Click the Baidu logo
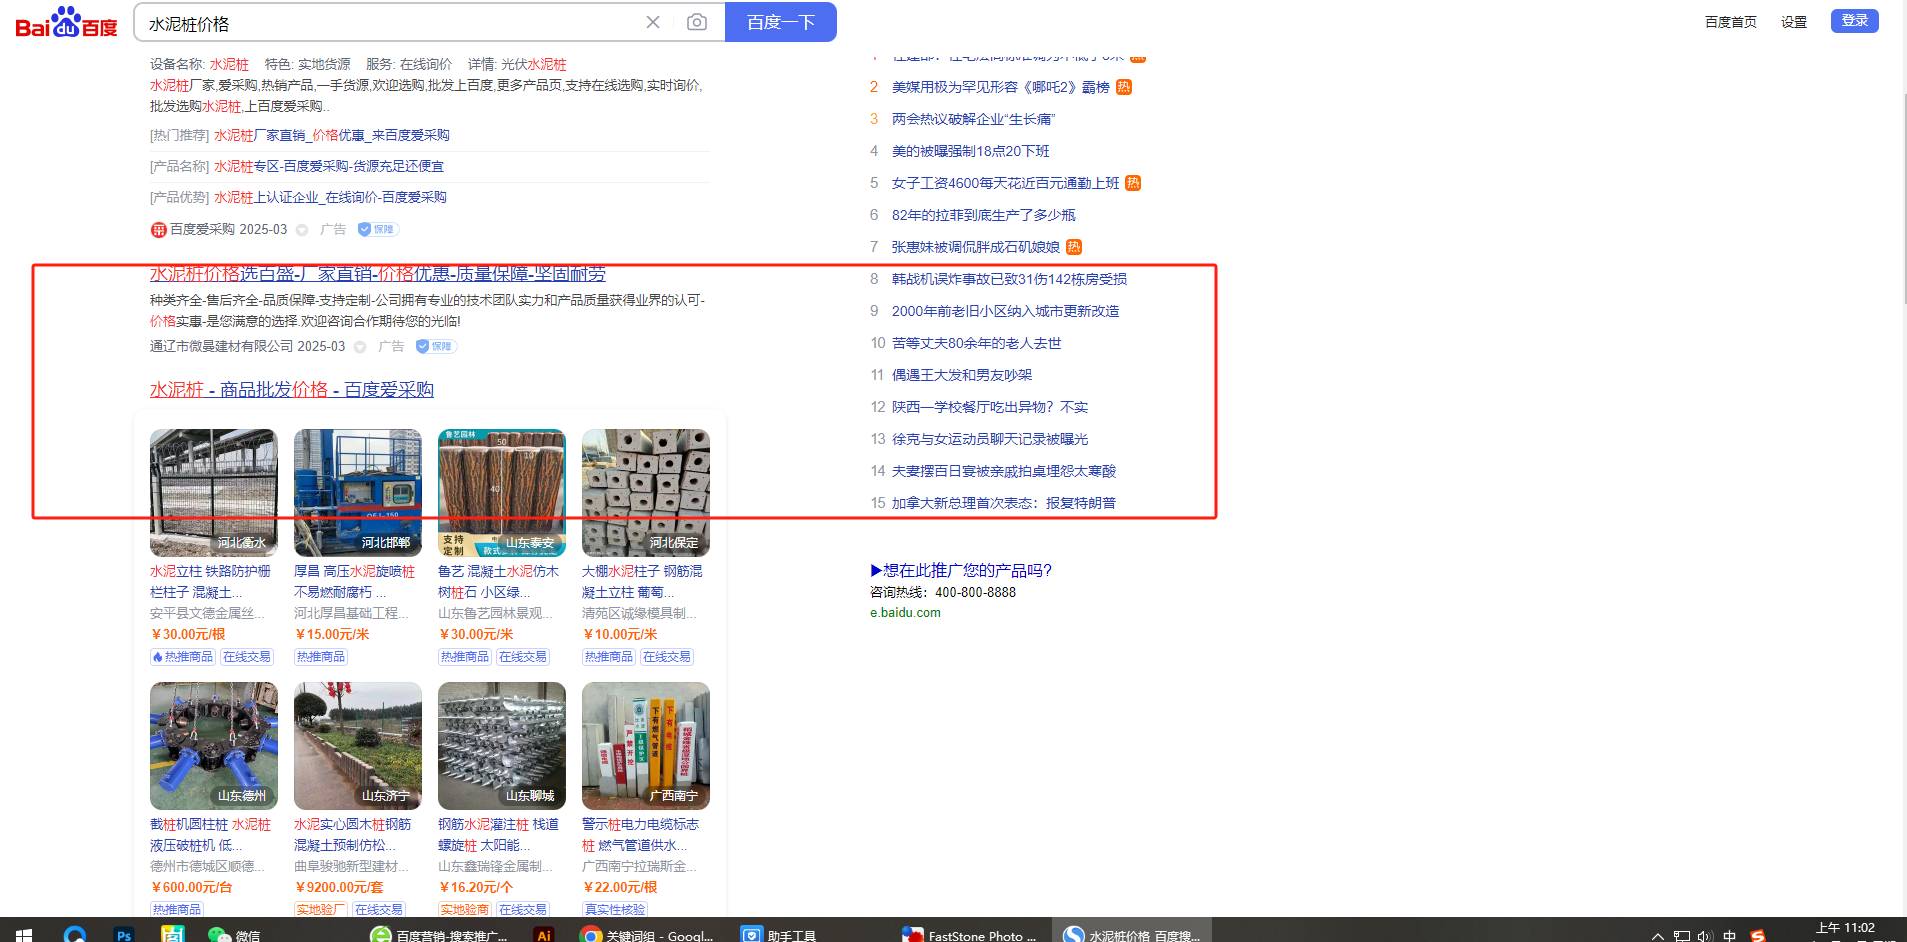The image size is (1907, 942). click(x=67, y=22)
